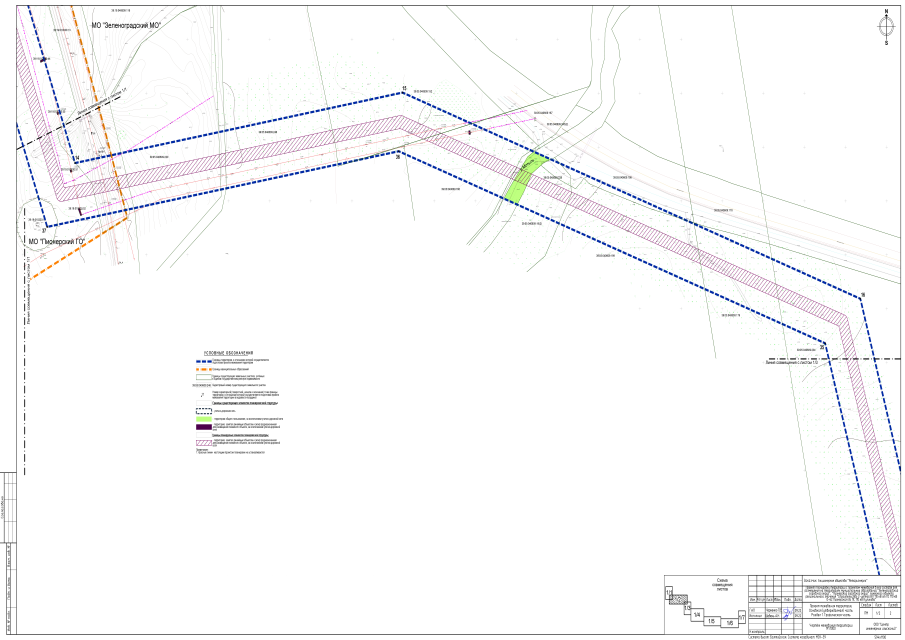
Task: Click the orange dashed line legend sample
Action: [204, 369]
